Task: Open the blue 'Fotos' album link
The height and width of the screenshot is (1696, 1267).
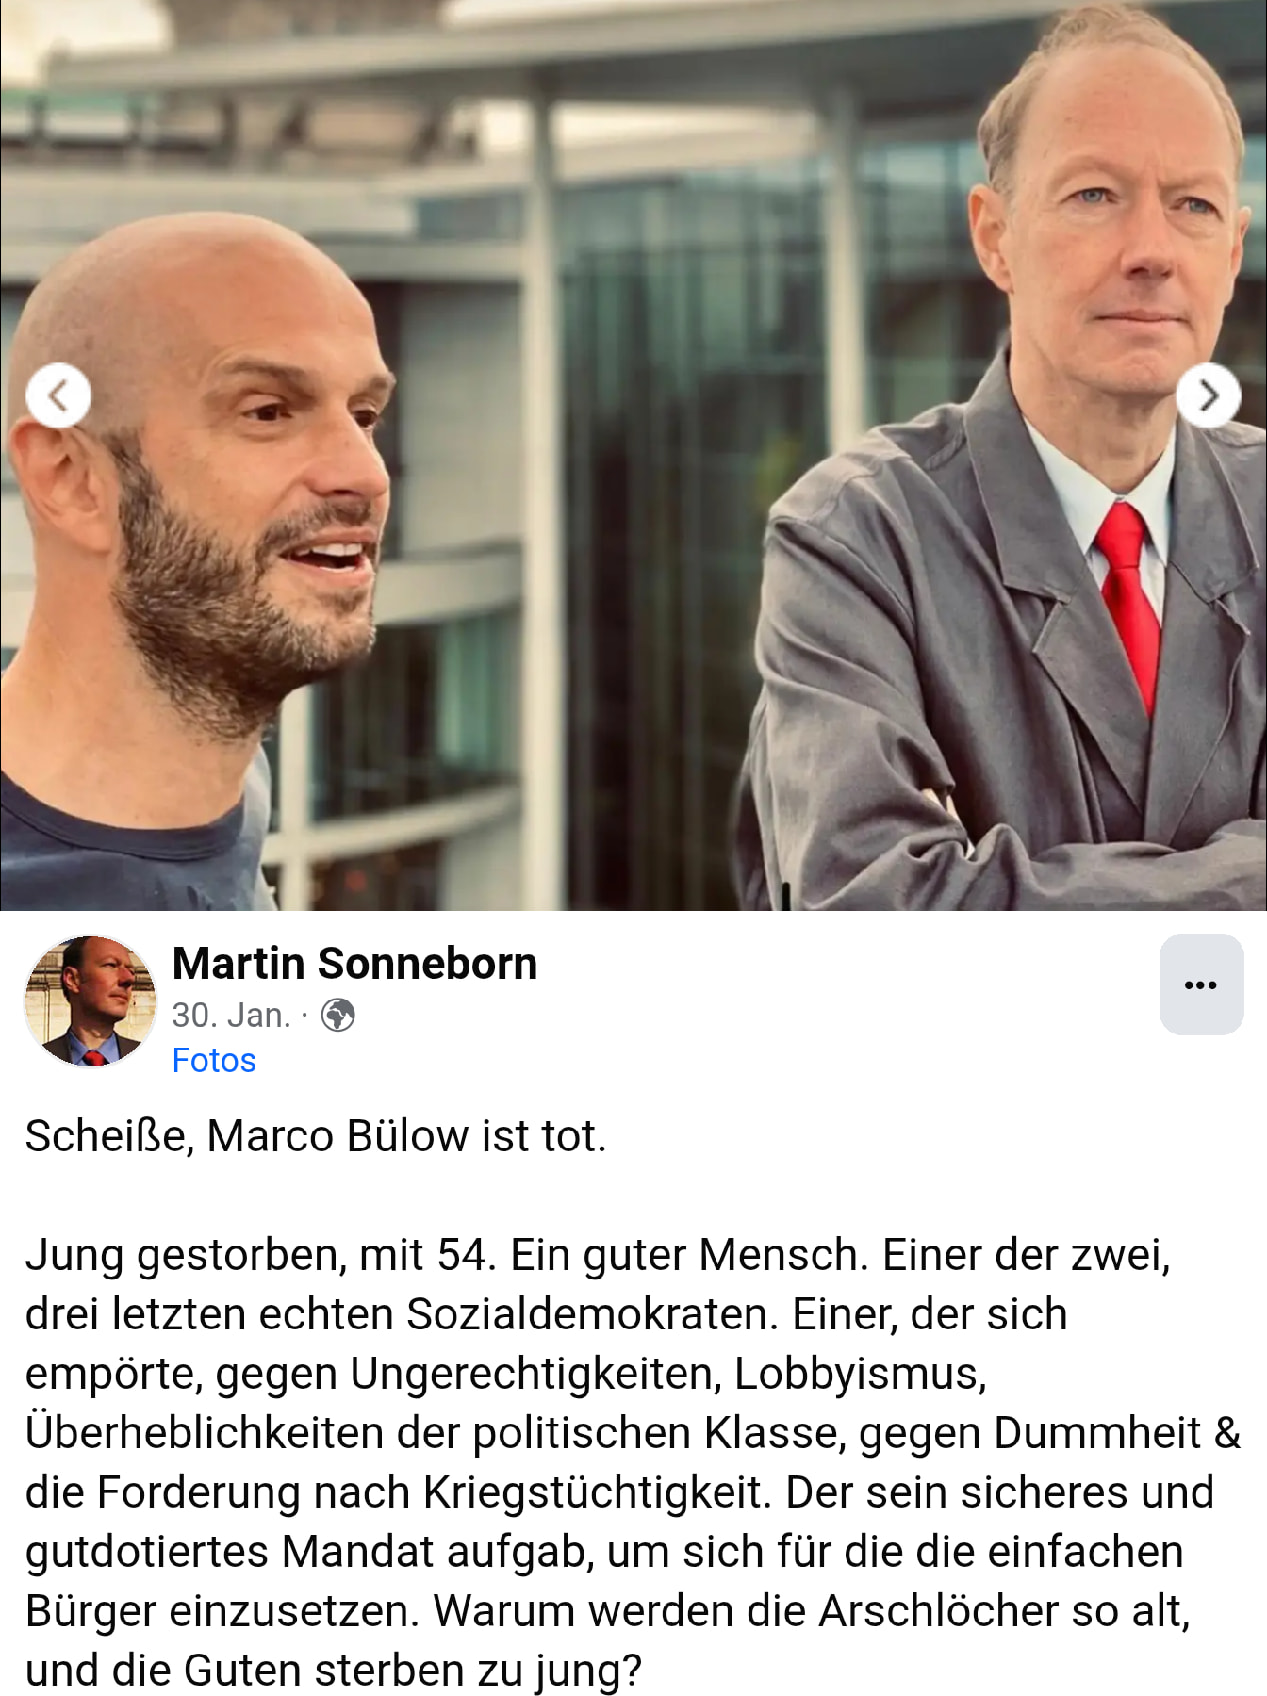Action: 214,1060
